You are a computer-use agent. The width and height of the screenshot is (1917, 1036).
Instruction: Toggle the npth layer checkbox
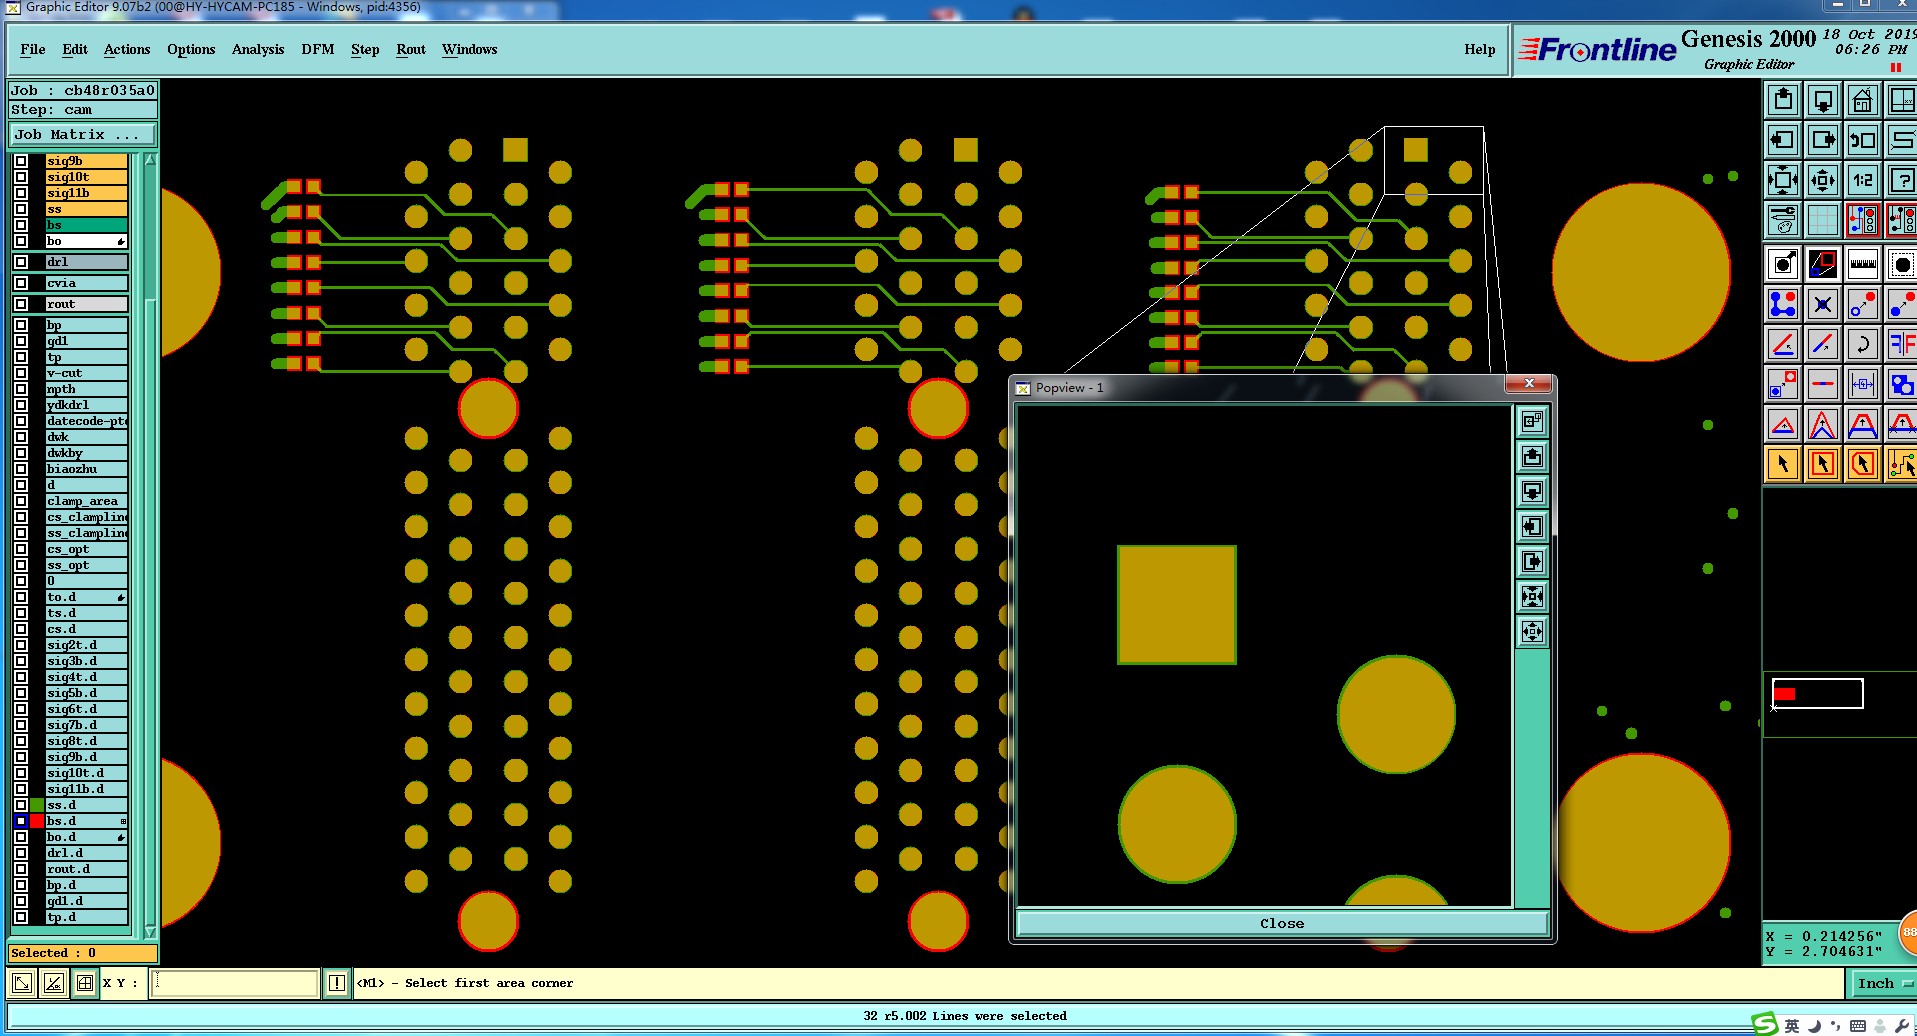21,389
